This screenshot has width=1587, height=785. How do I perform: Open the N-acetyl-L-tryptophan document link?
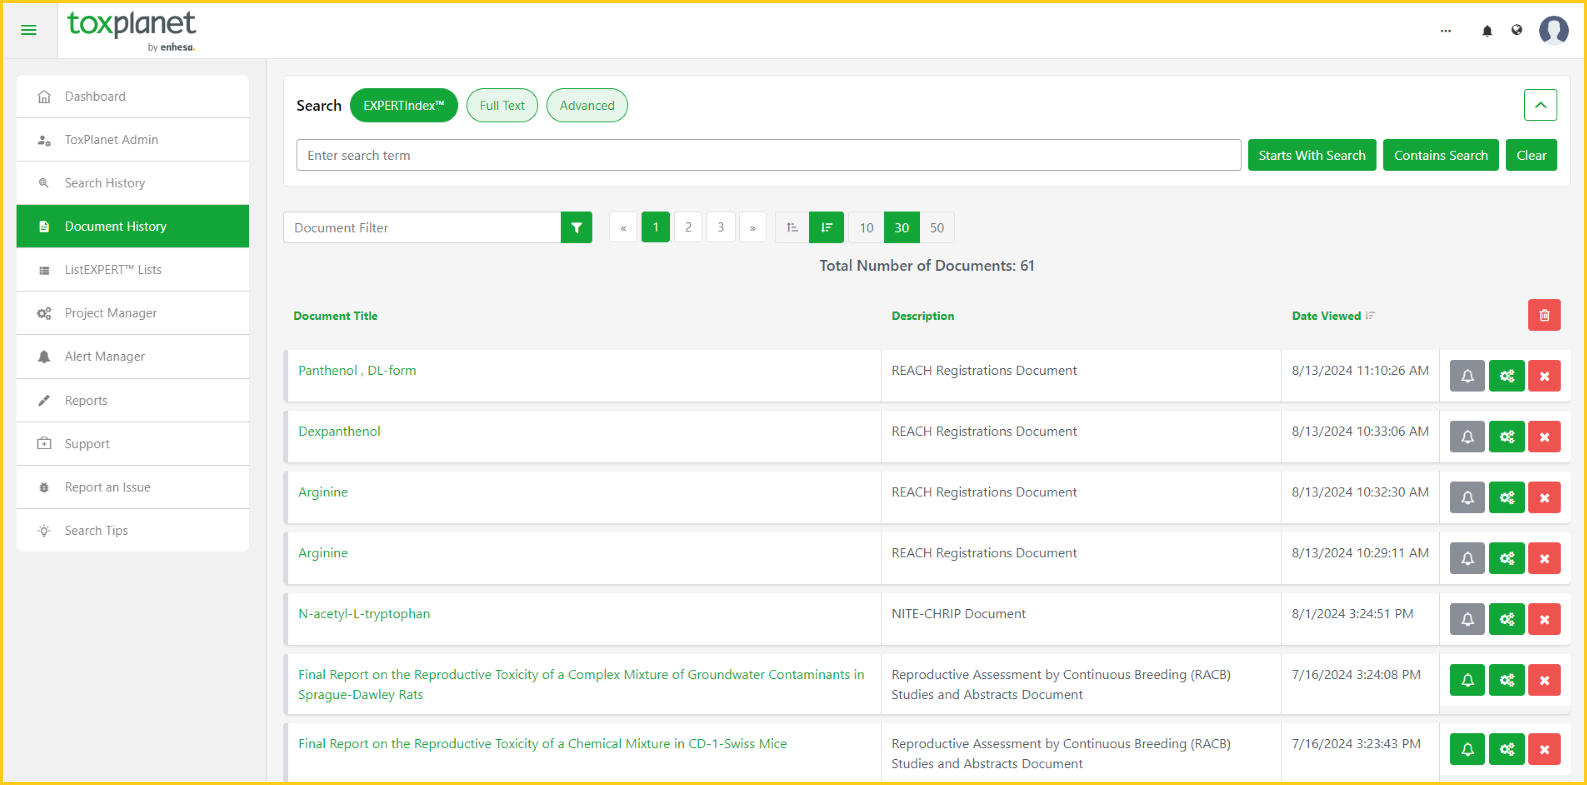[364, 614]
